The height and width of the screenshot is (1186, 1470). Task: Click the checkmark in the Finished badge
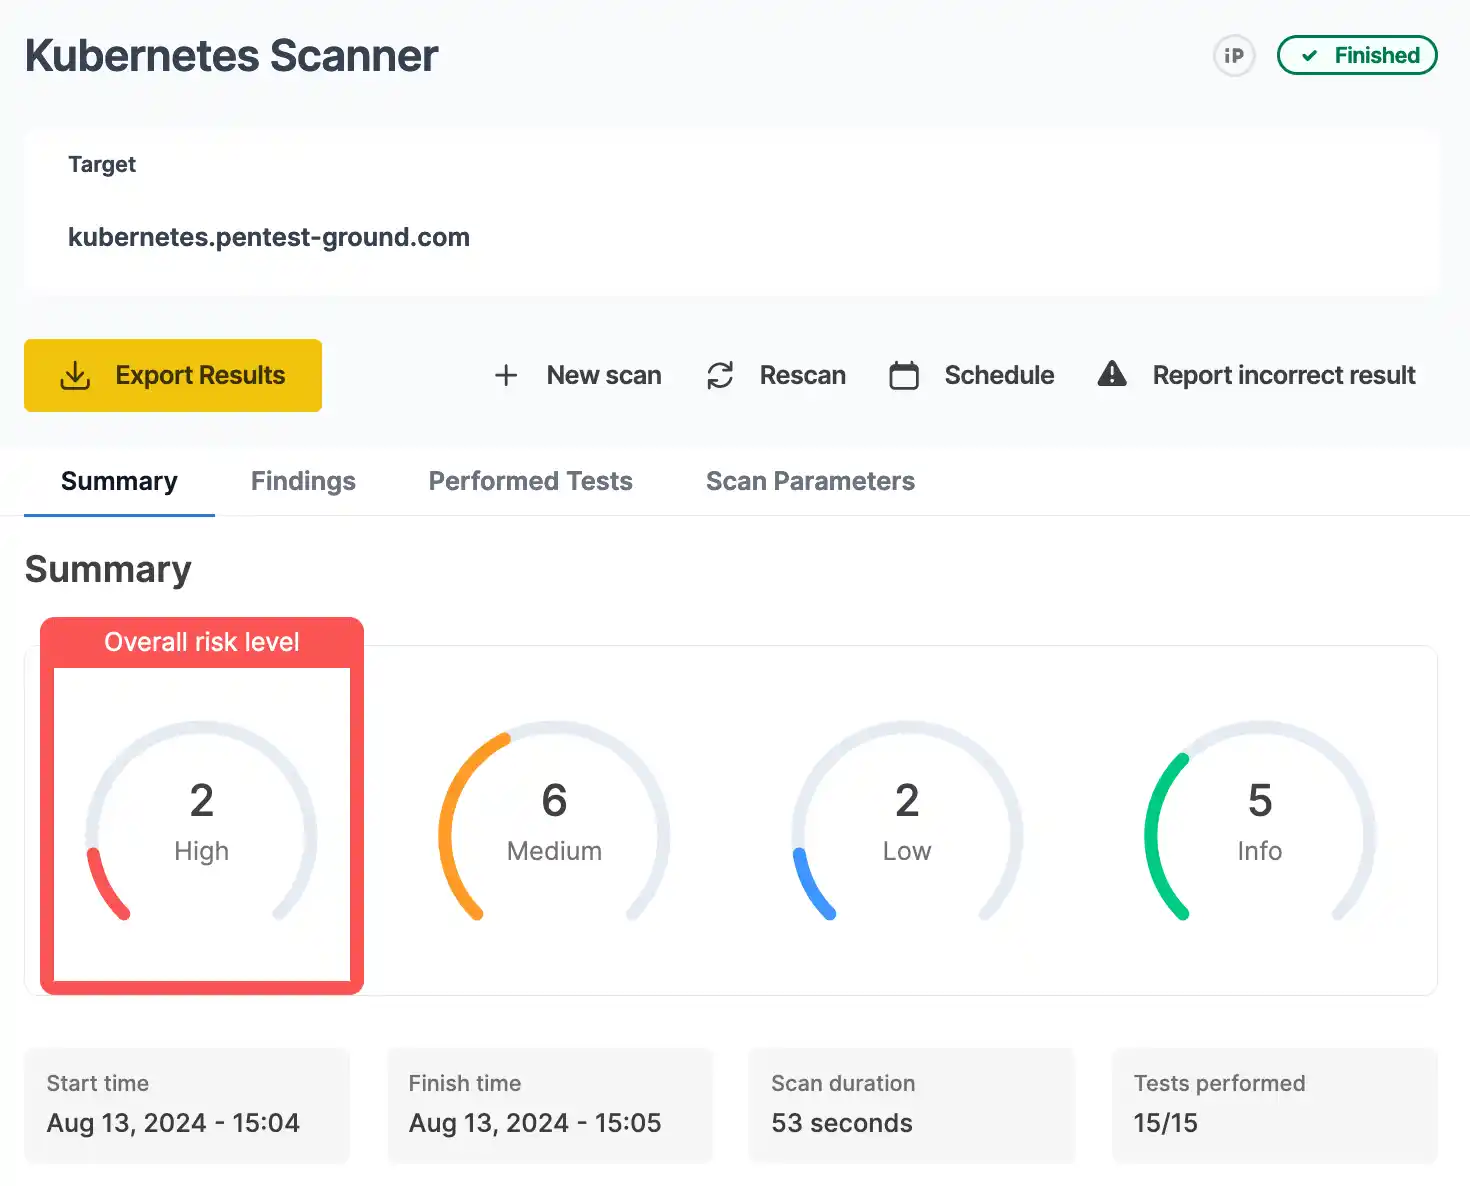point(1310,56)
